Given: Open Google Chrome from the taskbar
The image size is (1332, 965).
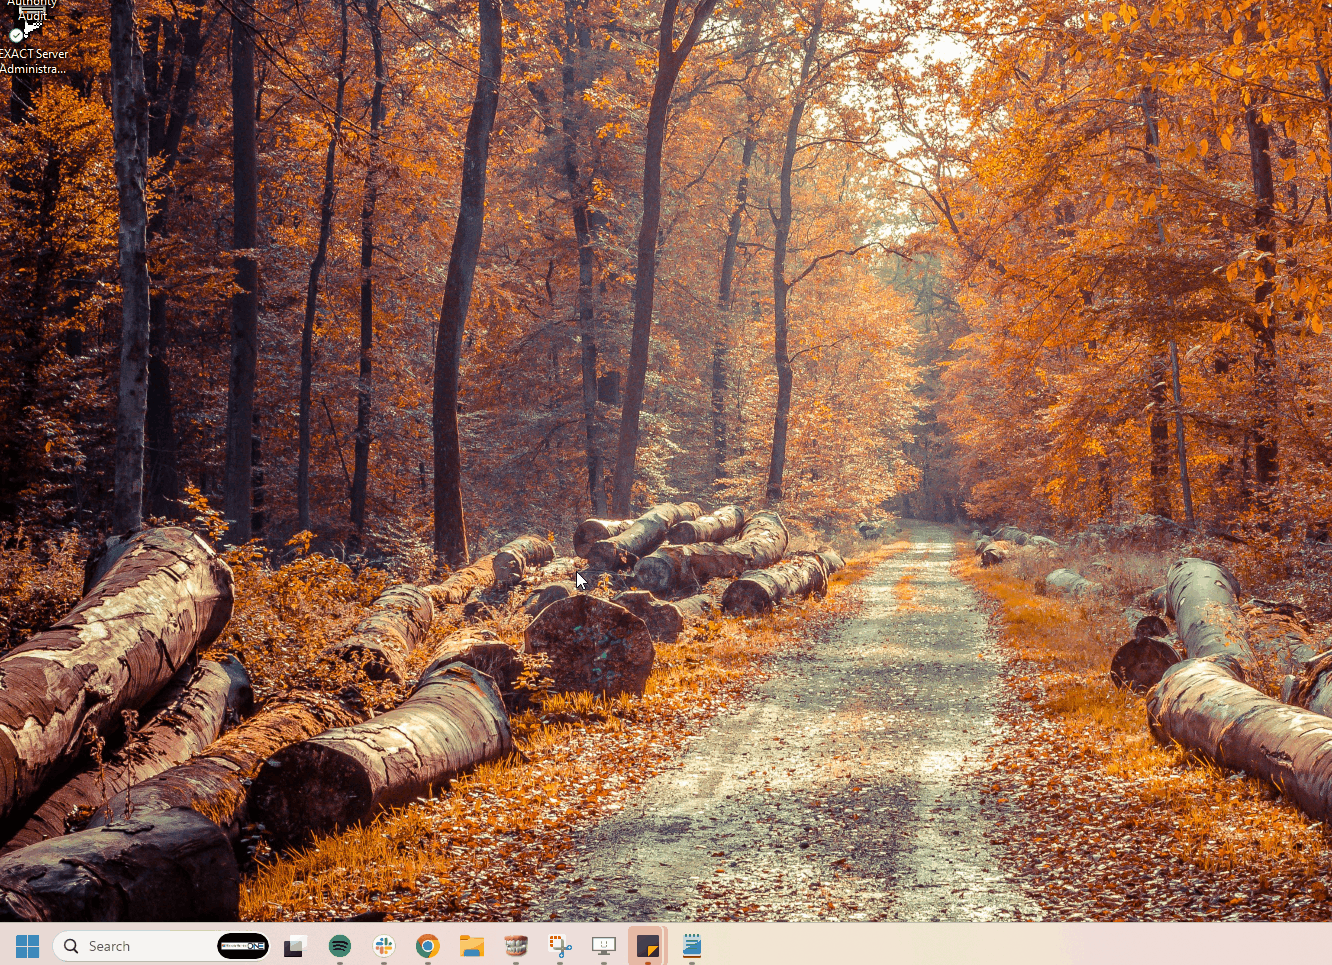Looking at the screenshot, I should pos(428,946).
